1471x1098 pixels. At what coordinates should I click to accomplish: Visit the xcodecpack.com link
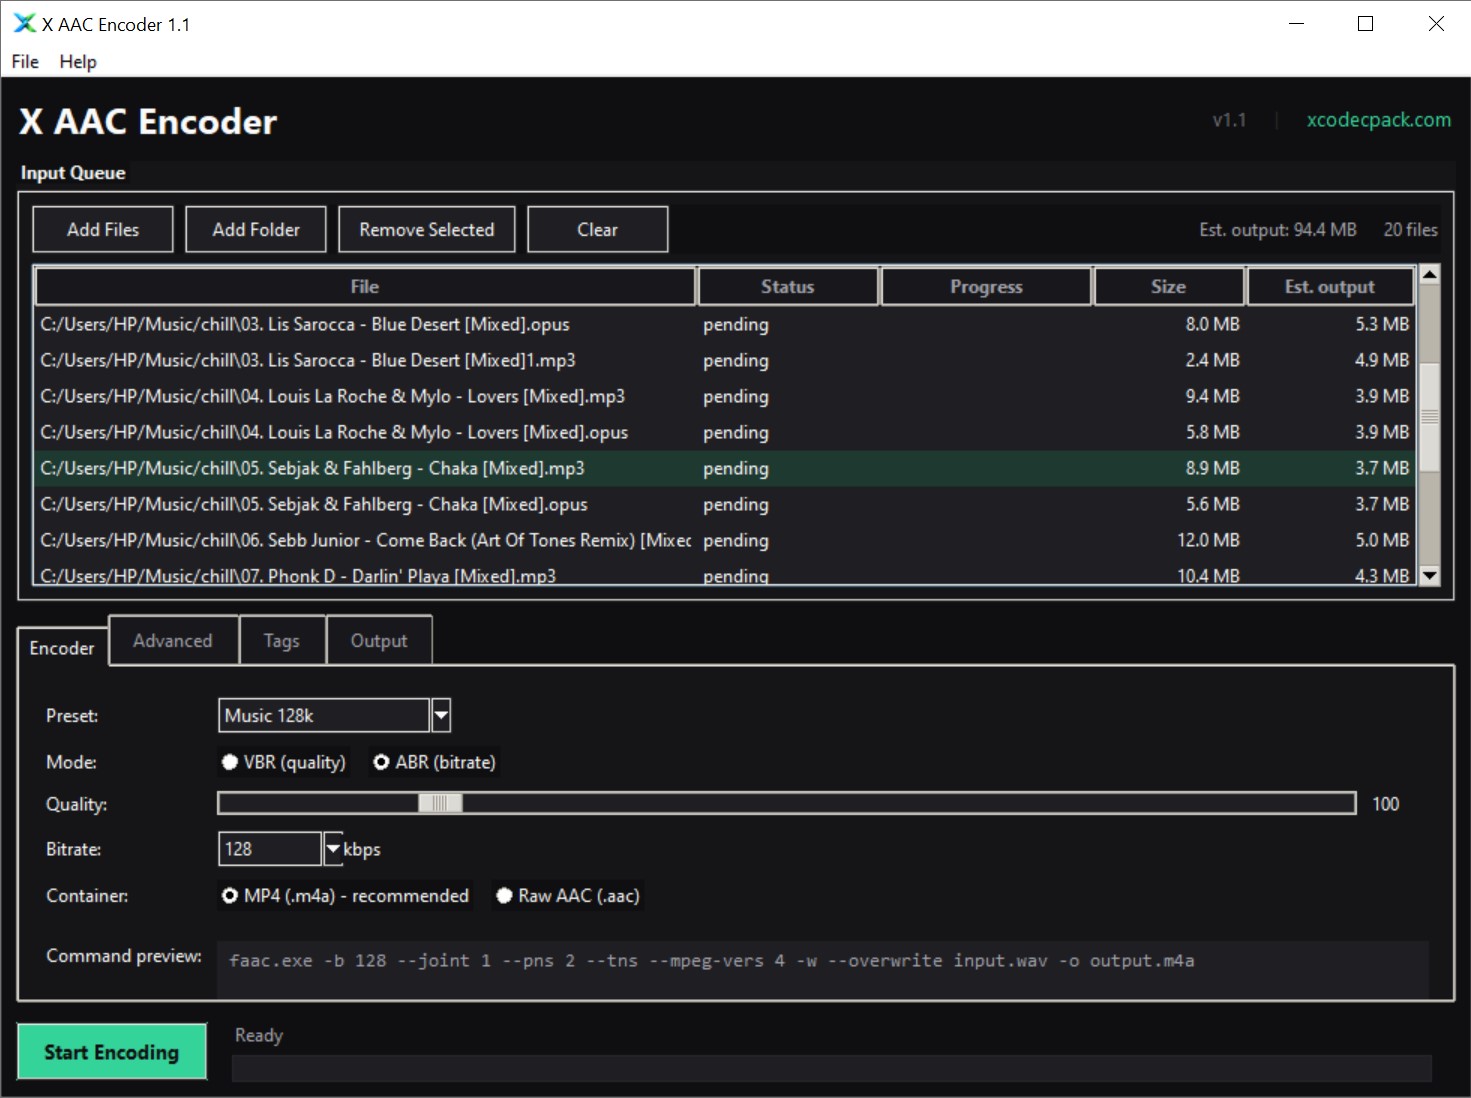(1378, 120)
